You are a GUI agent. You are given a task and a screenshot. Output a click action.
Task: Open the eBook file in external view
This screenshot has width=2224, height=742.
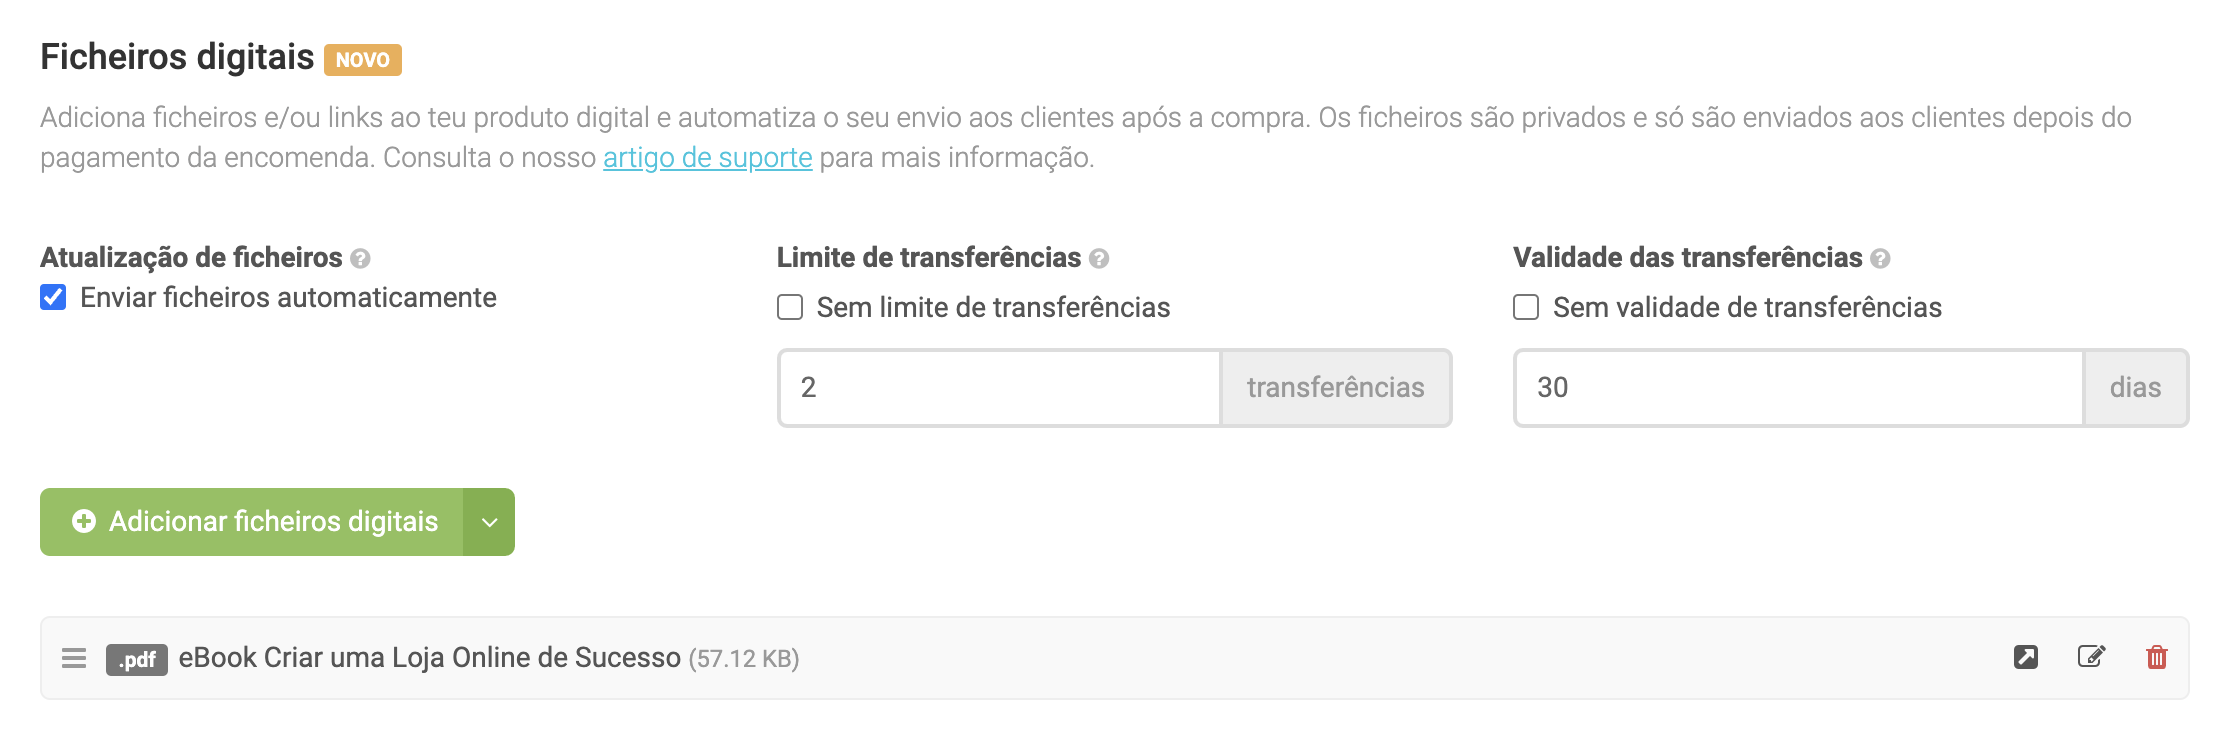click(2026, 657)
